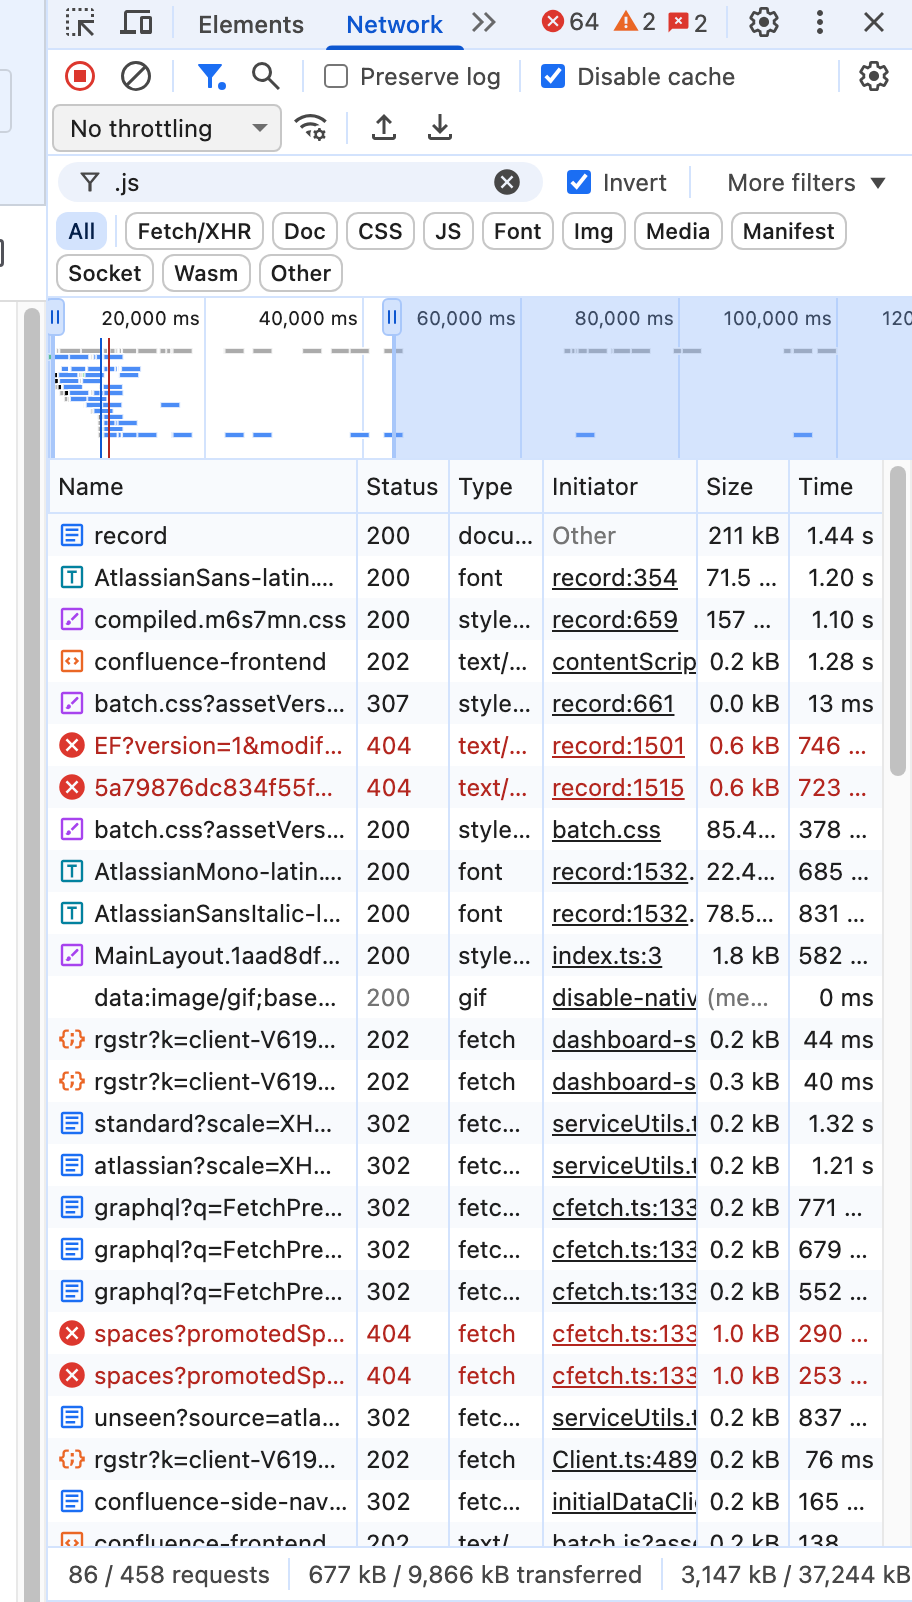Show more DevTools tabs chevron
The image size is (912, 1602).
coord(484,23)
